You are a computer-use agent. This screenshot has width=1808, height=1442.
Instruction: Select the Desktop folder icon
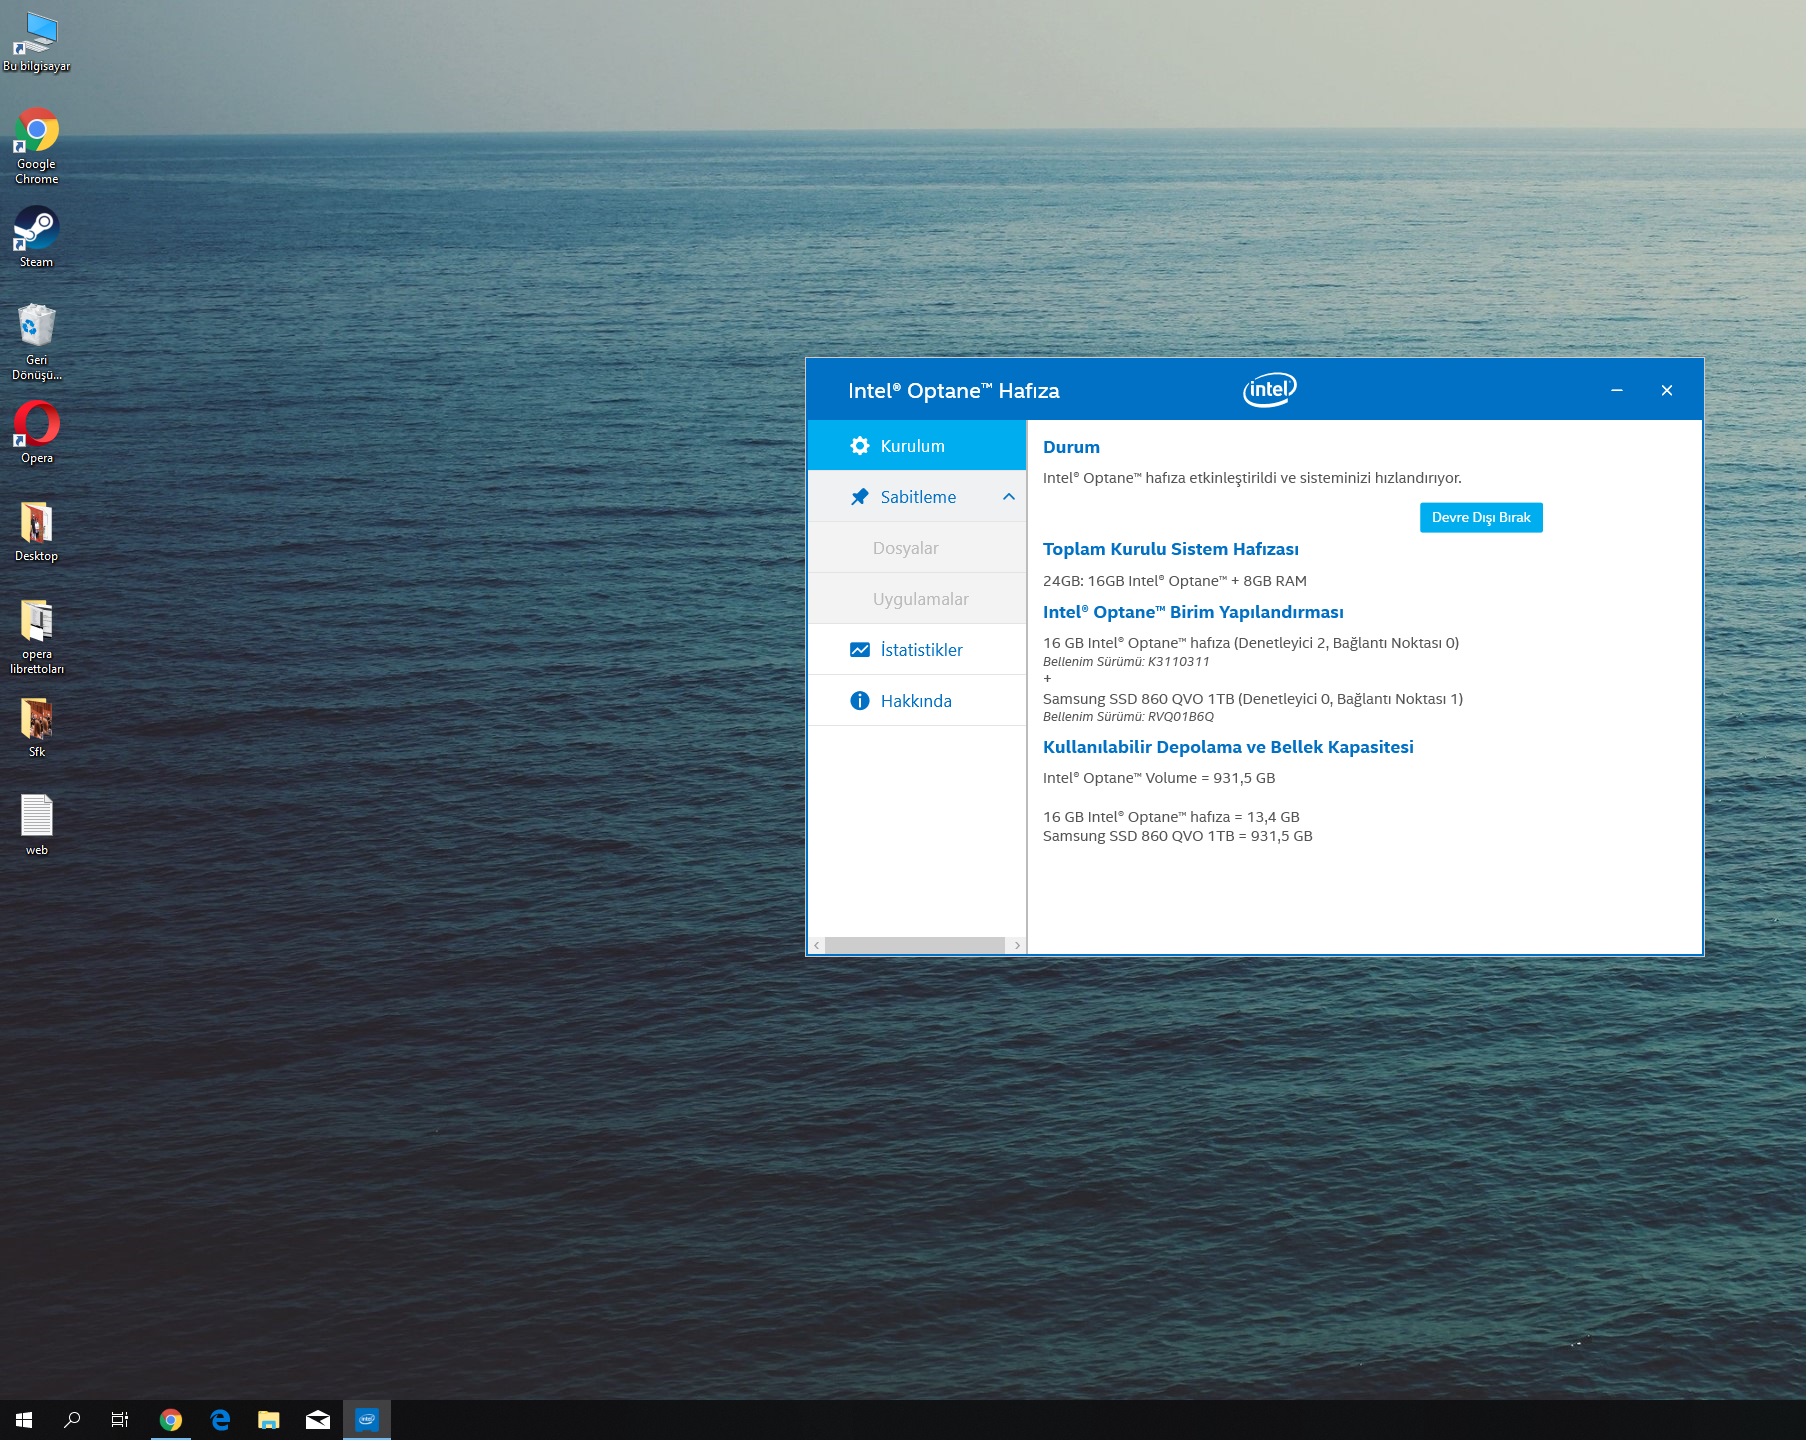pos(37,532)
